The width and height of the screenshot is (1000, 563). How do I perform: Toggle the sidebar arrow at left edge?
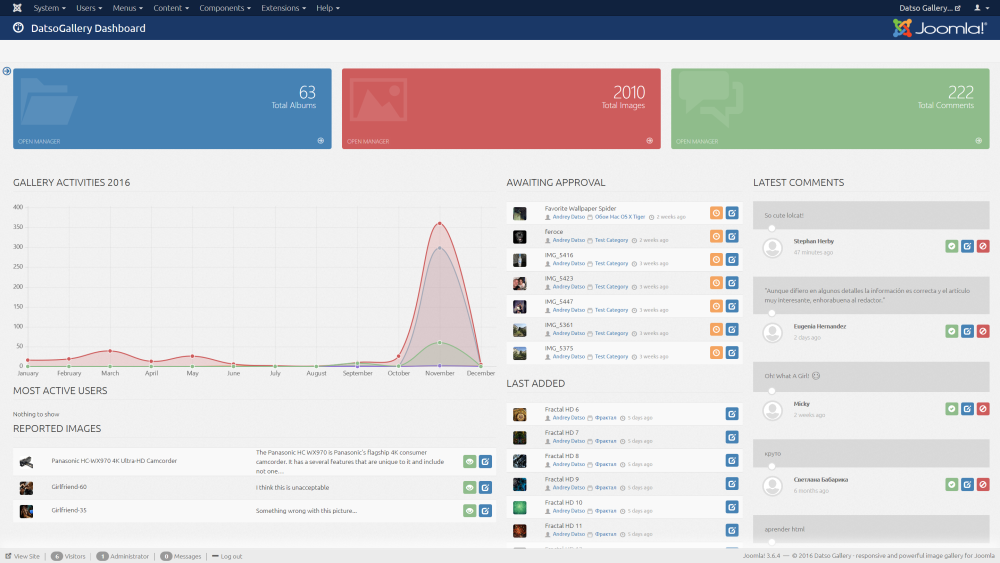point(6,71)
